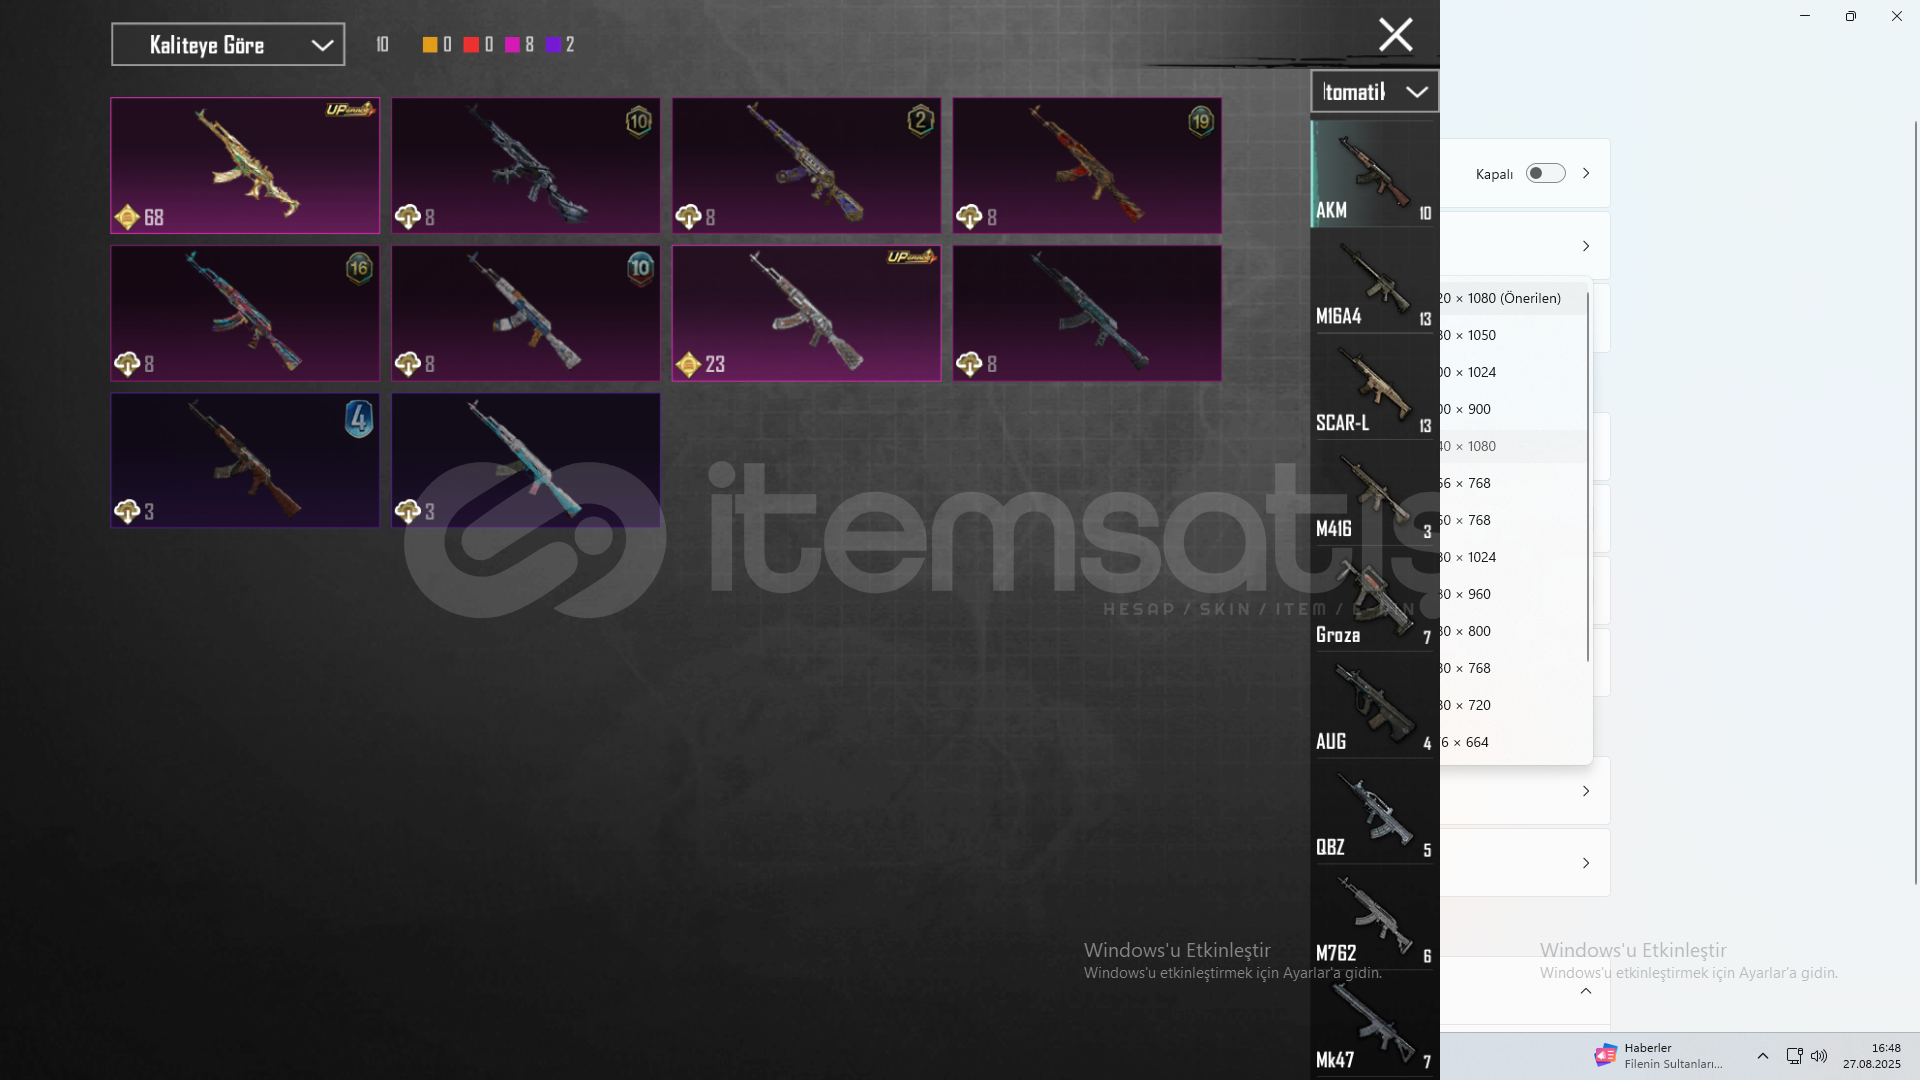Open the volume icon in system tray
The image size is (1920, 1080).
click(x=1819, y=1056)
